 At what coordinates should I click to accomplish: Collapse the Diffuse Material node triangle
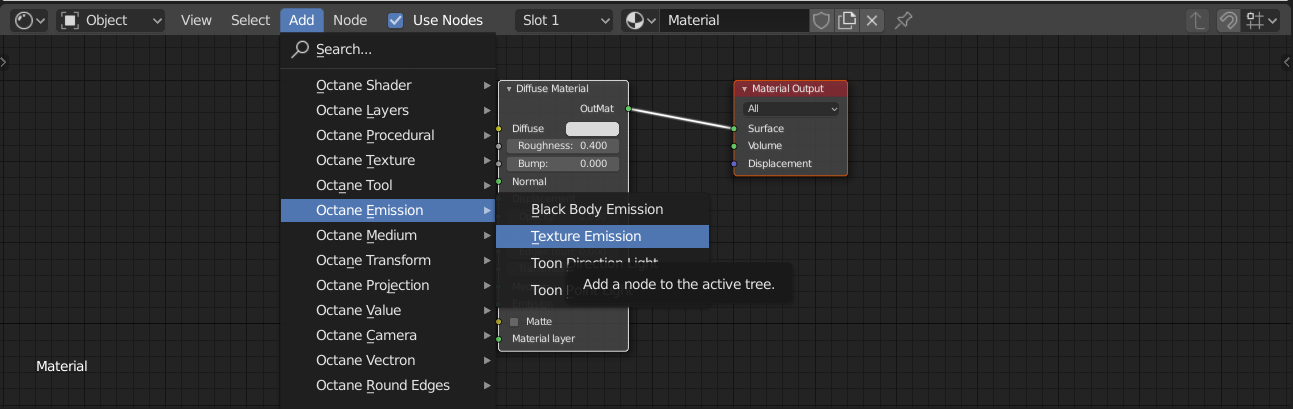coord(508,89)
